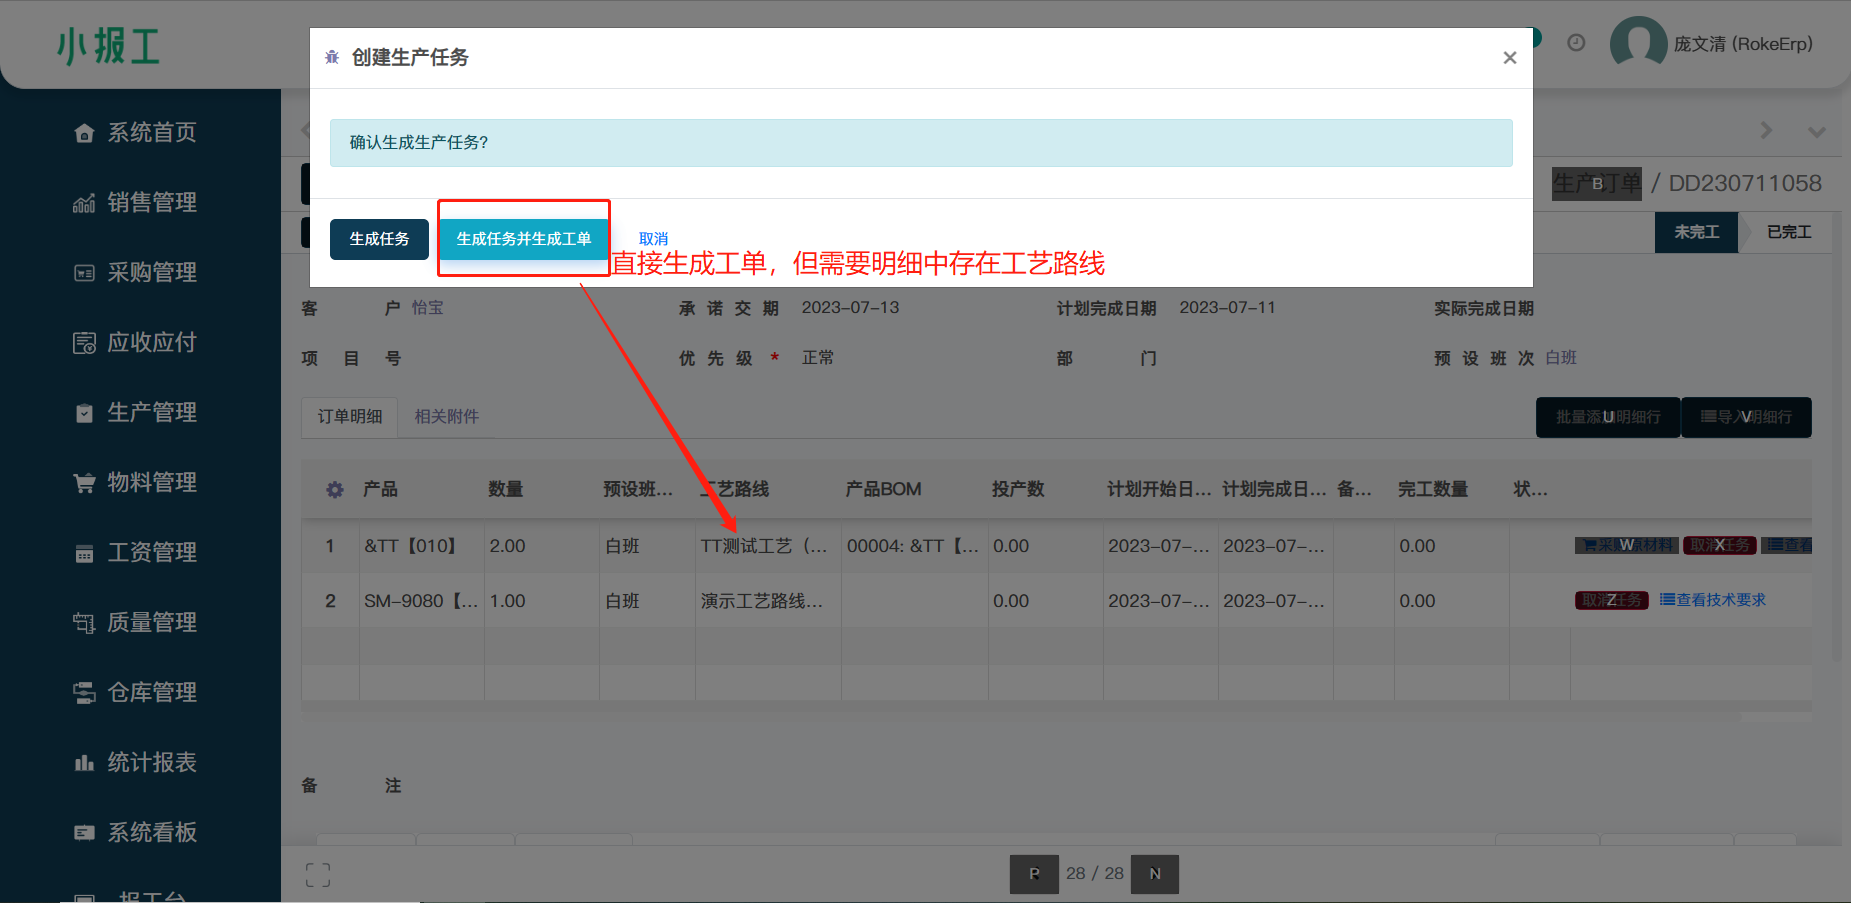This screenshot has height=903, width=1851.
Task: Open 销售管理 chart icon in sidebar
Action: 84,203
